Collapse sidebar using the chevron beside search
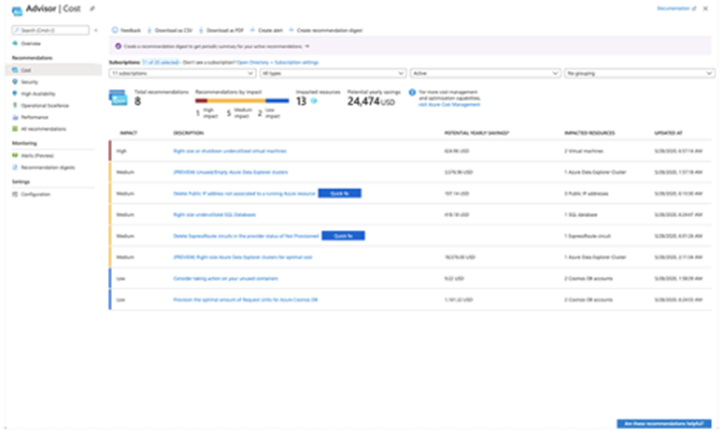Screen dimensions: 724x438 (96, 30)
